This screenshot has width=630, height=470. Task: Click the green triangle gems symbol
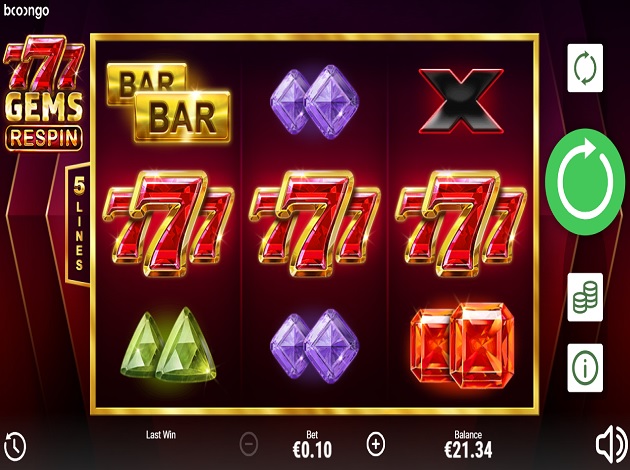pyautogui.click(x=168, y=345)
